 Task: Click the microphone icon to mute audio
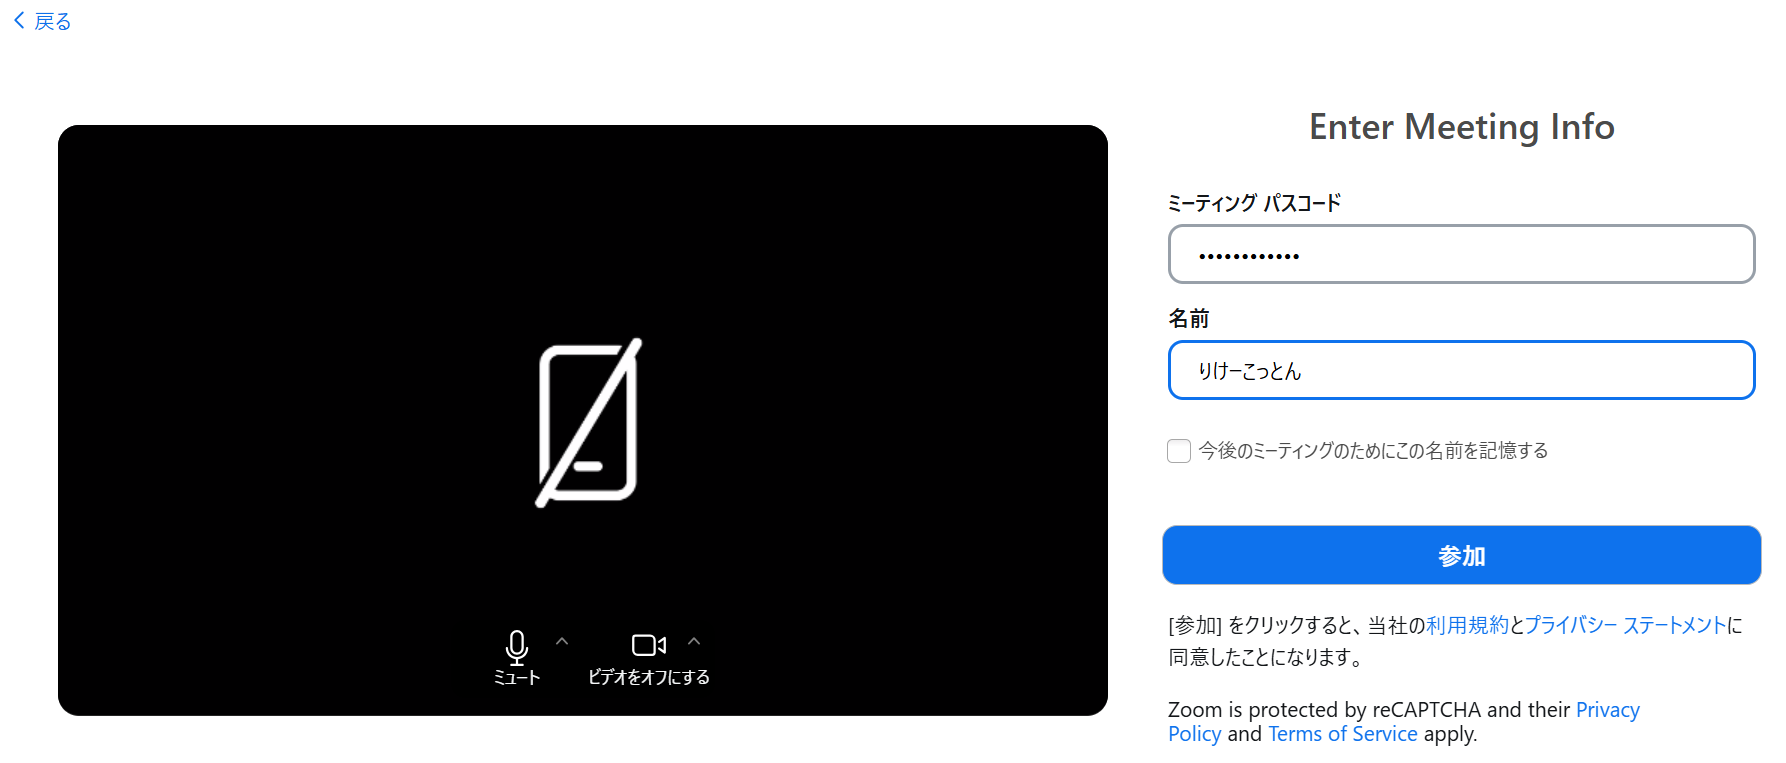(x=517, y=647)
